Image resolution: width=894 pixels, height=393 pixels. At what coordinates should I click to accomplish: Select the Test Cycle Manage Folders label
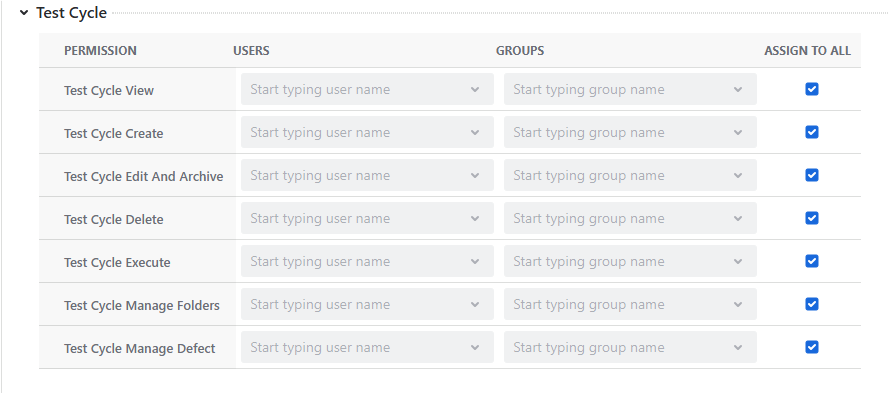[142, 305]
